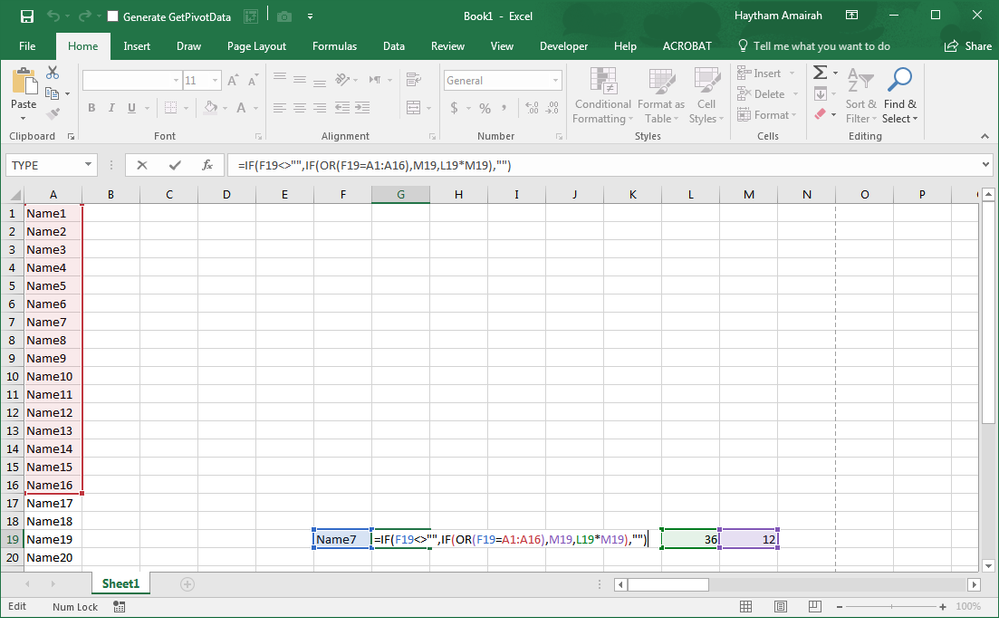This screenshot has height=618, width=999.
Task: Open Find & Select menu
Action: [x=900, y=96]
